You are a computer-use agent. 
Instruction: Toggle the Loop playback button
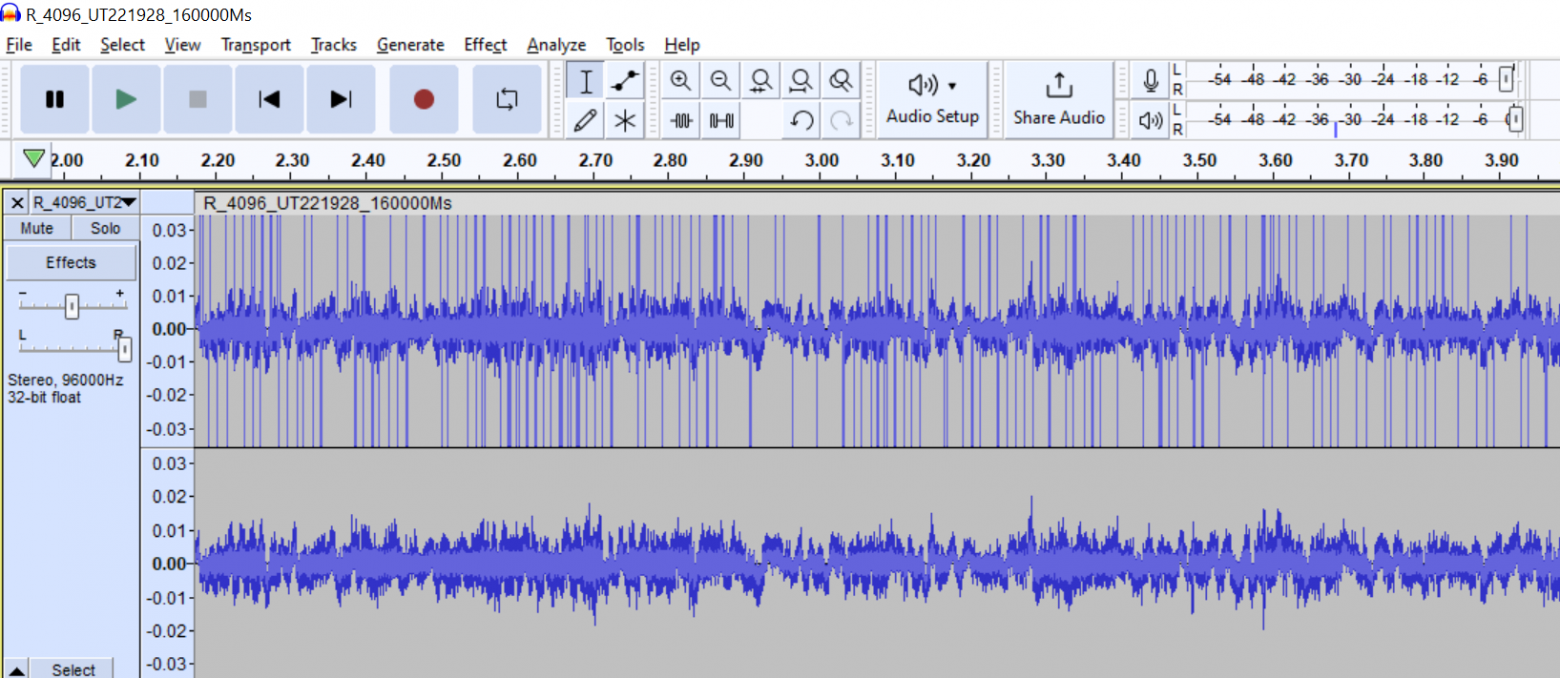click(507, 99)
